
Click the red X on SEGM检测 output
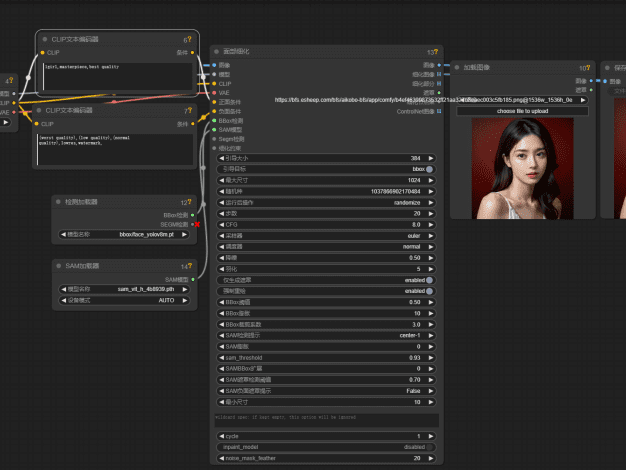point(197,224)
